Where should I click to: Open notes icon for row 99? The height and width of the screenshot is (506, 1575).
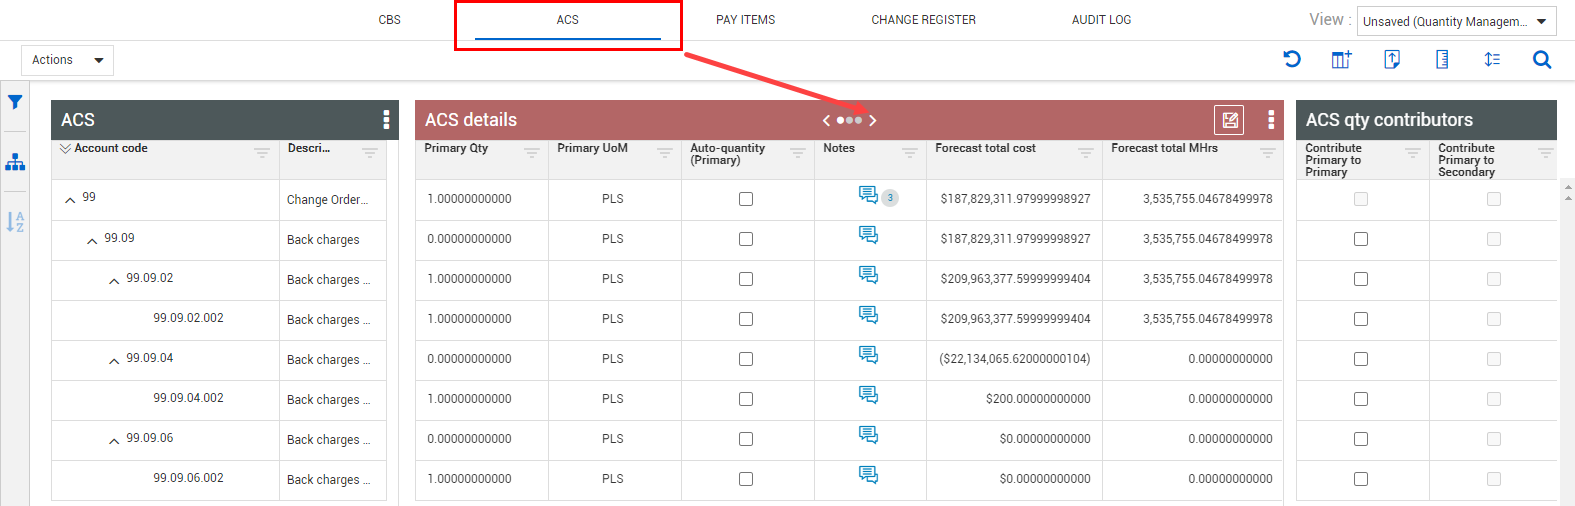click(x=868, y=195)
